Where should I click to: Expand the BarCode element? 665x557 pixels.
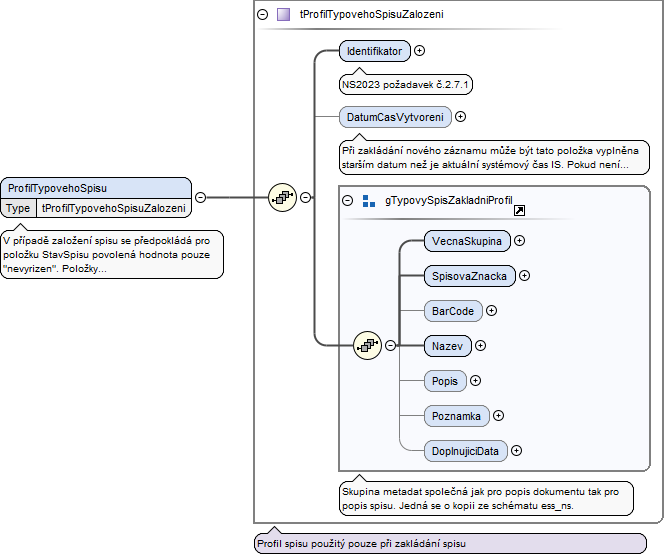pyautogui.click(x=491, y=311)
